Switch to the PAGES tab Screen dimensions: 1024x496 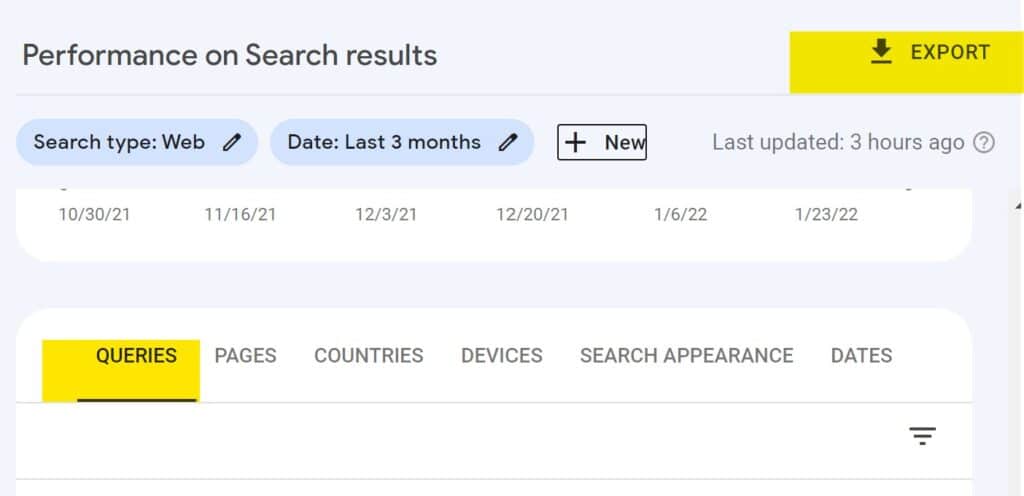246,356
